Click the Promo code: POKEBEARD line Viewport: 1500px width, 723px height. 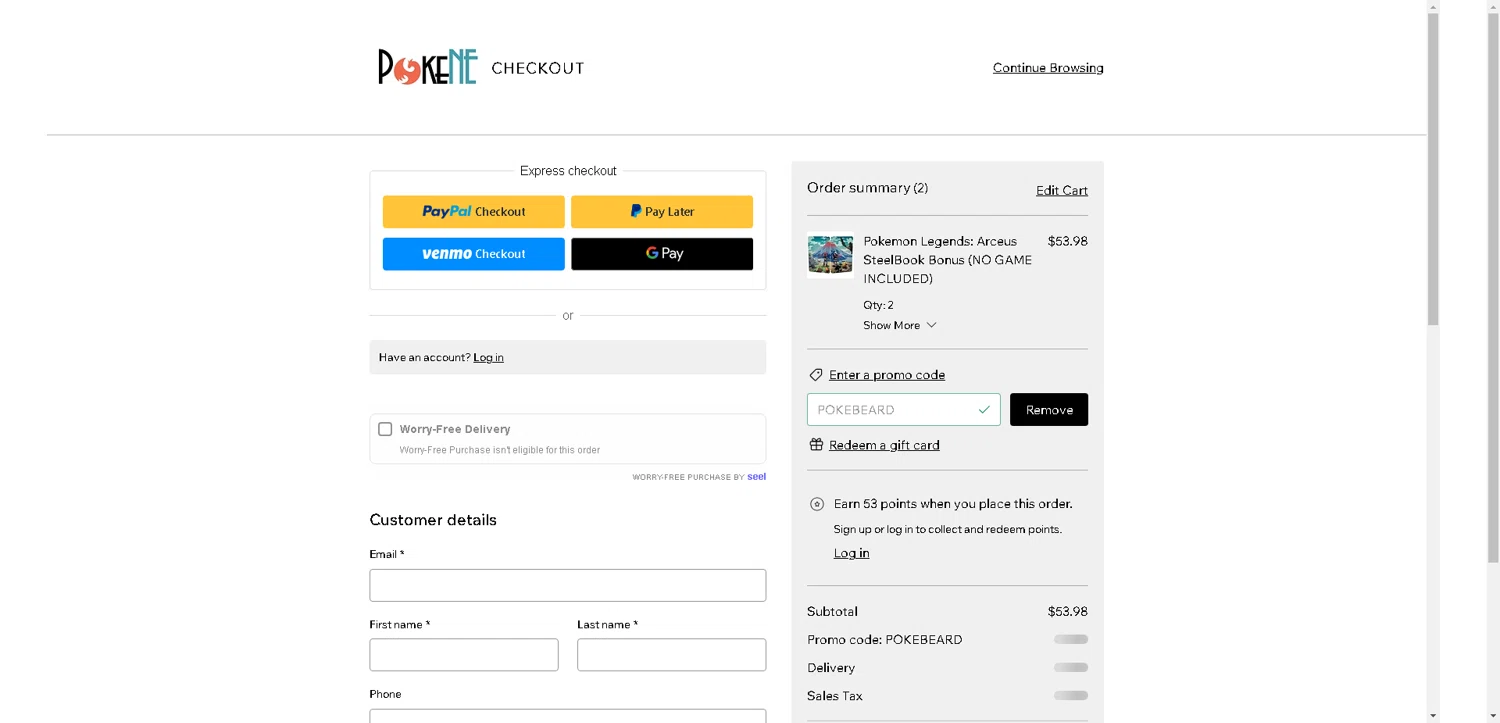point(885,640)
